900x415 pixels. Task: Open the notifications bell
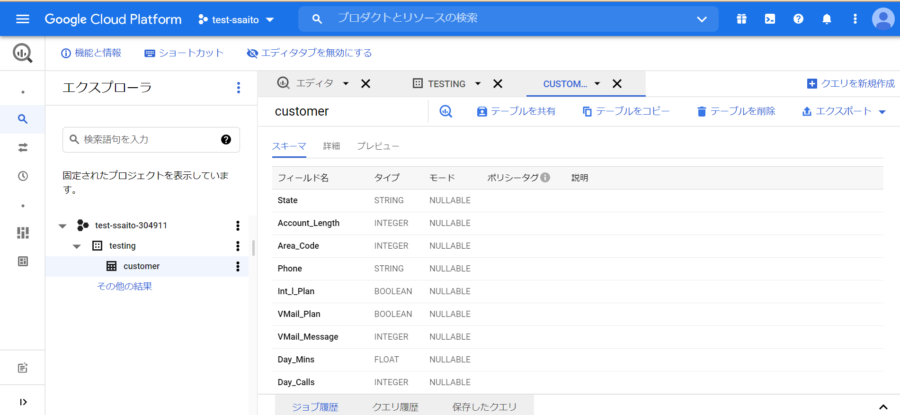click(827, 19)
